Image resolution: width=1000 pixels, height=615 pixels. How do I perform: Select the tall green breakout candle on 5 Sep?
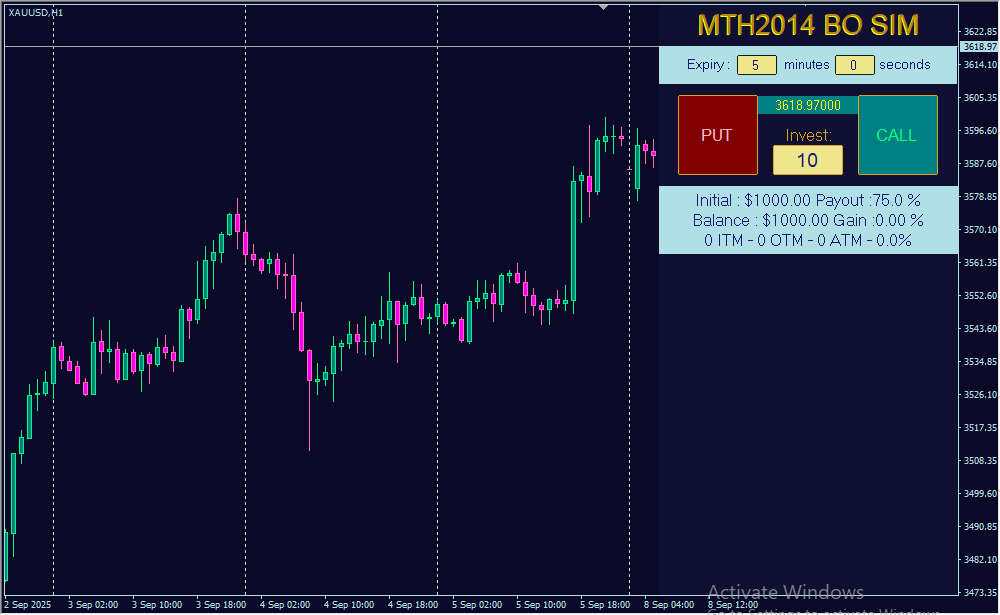[x=573, y=240]
